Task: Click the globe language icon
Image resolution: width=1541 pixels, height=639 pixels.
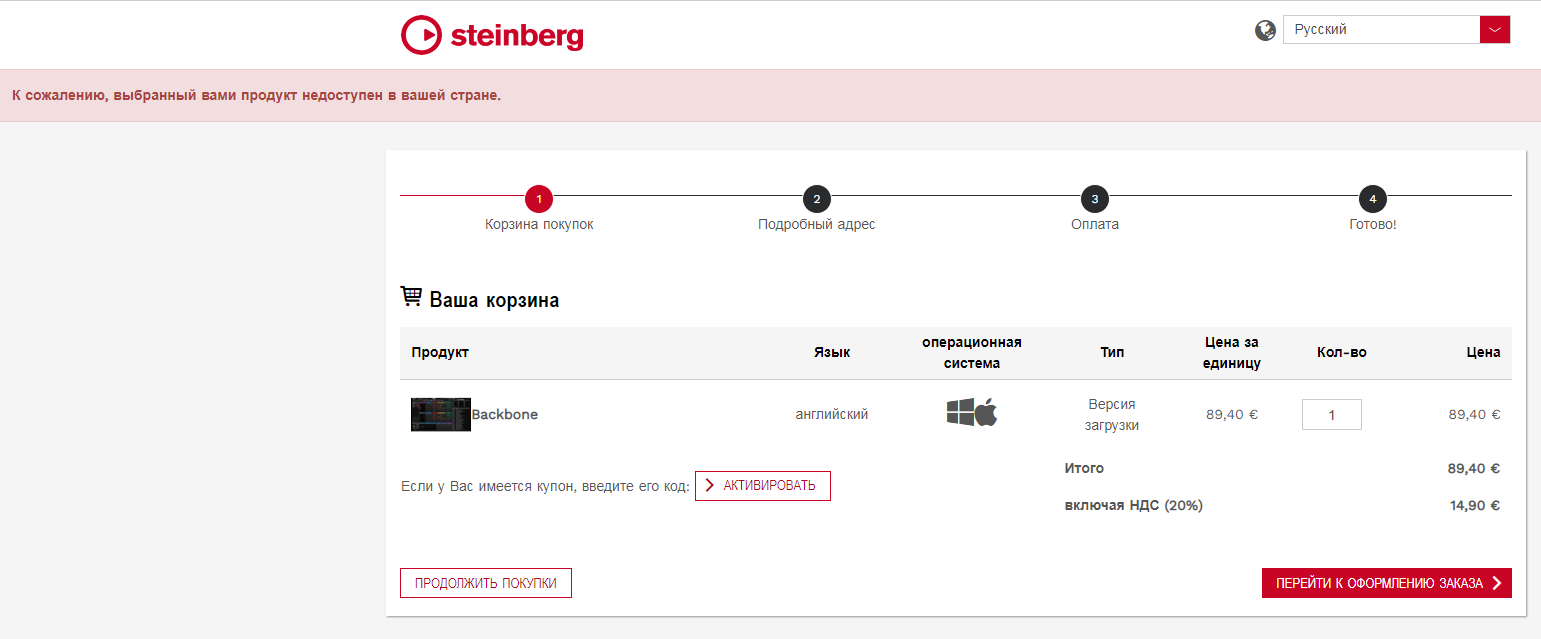Action: coord(1265,30)
